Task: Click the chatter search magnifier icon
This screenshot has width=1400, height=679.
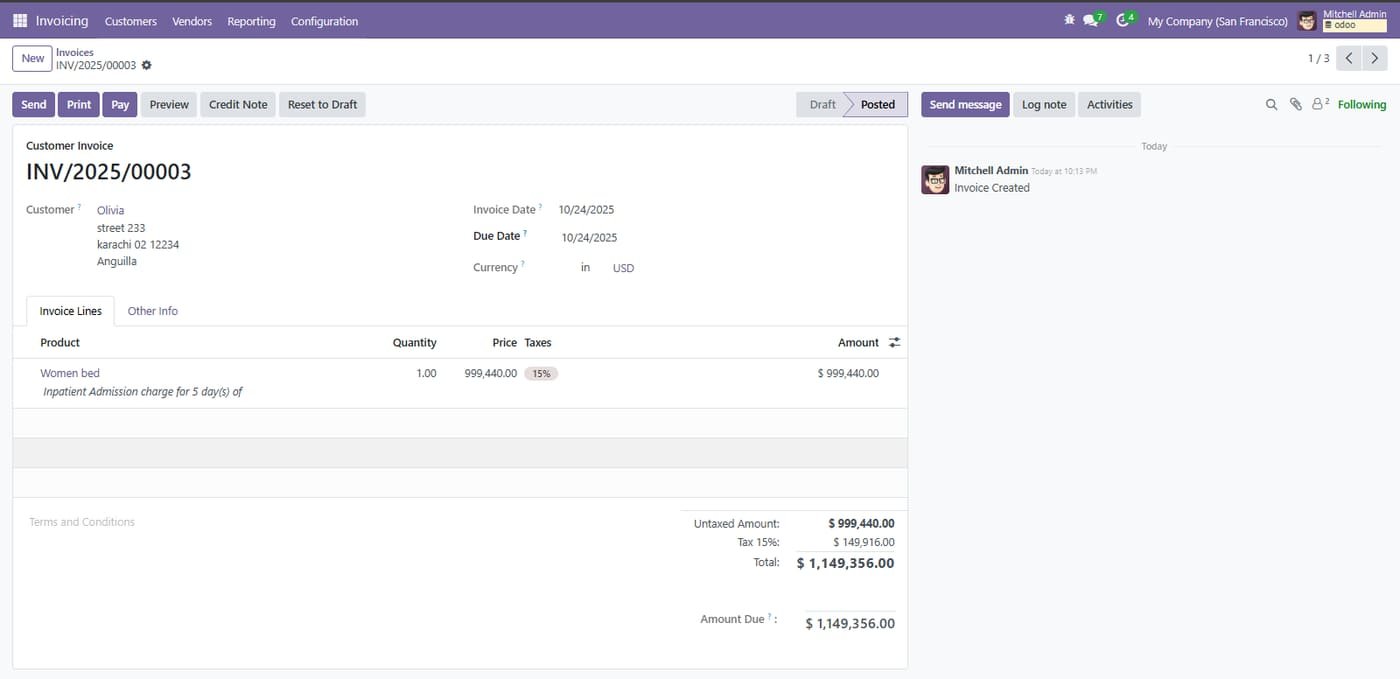Action: [1272, 104]
